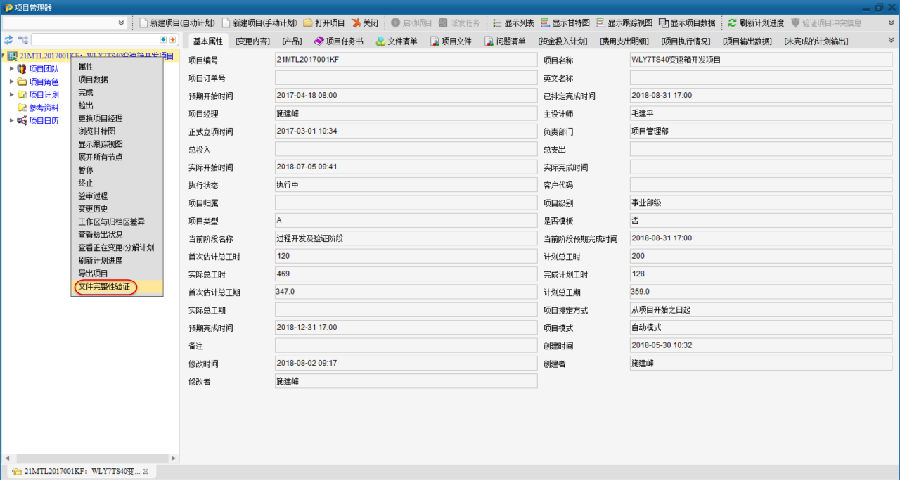
Task: Expand tab bar overflow chevron at far right
Action: 891,41
